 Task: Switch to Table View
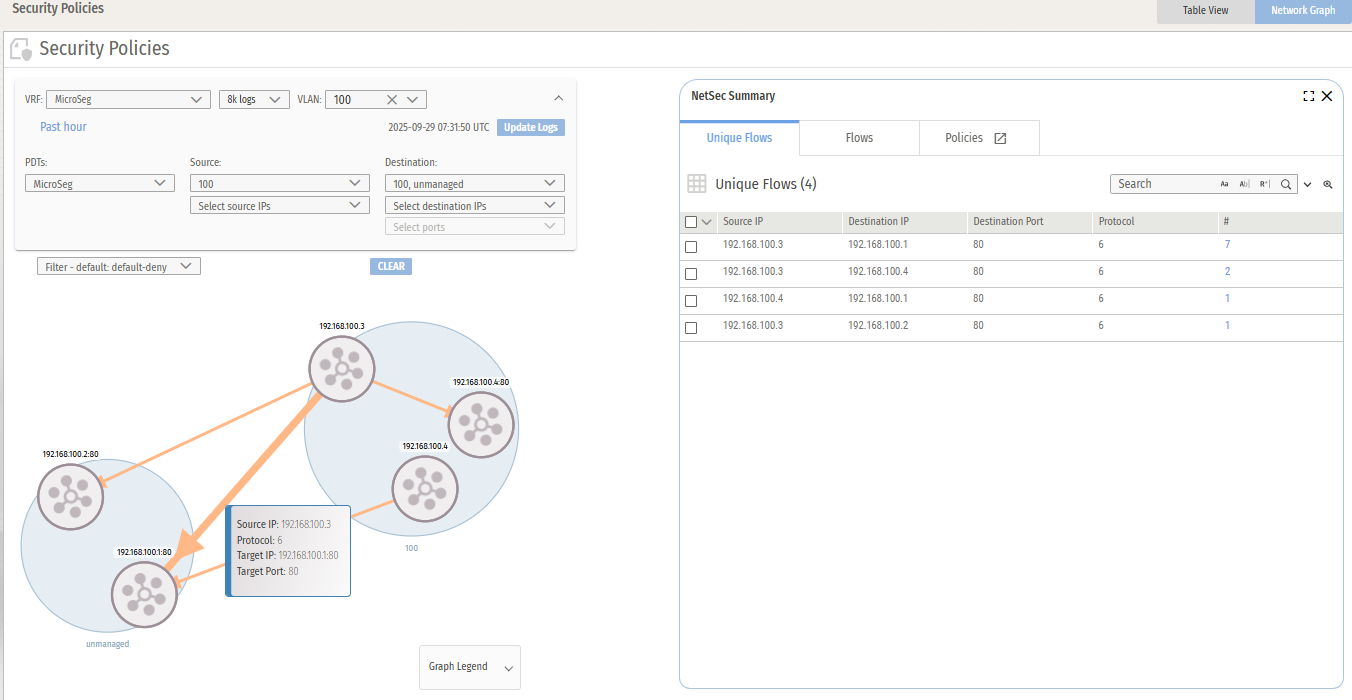[1206, 10]
